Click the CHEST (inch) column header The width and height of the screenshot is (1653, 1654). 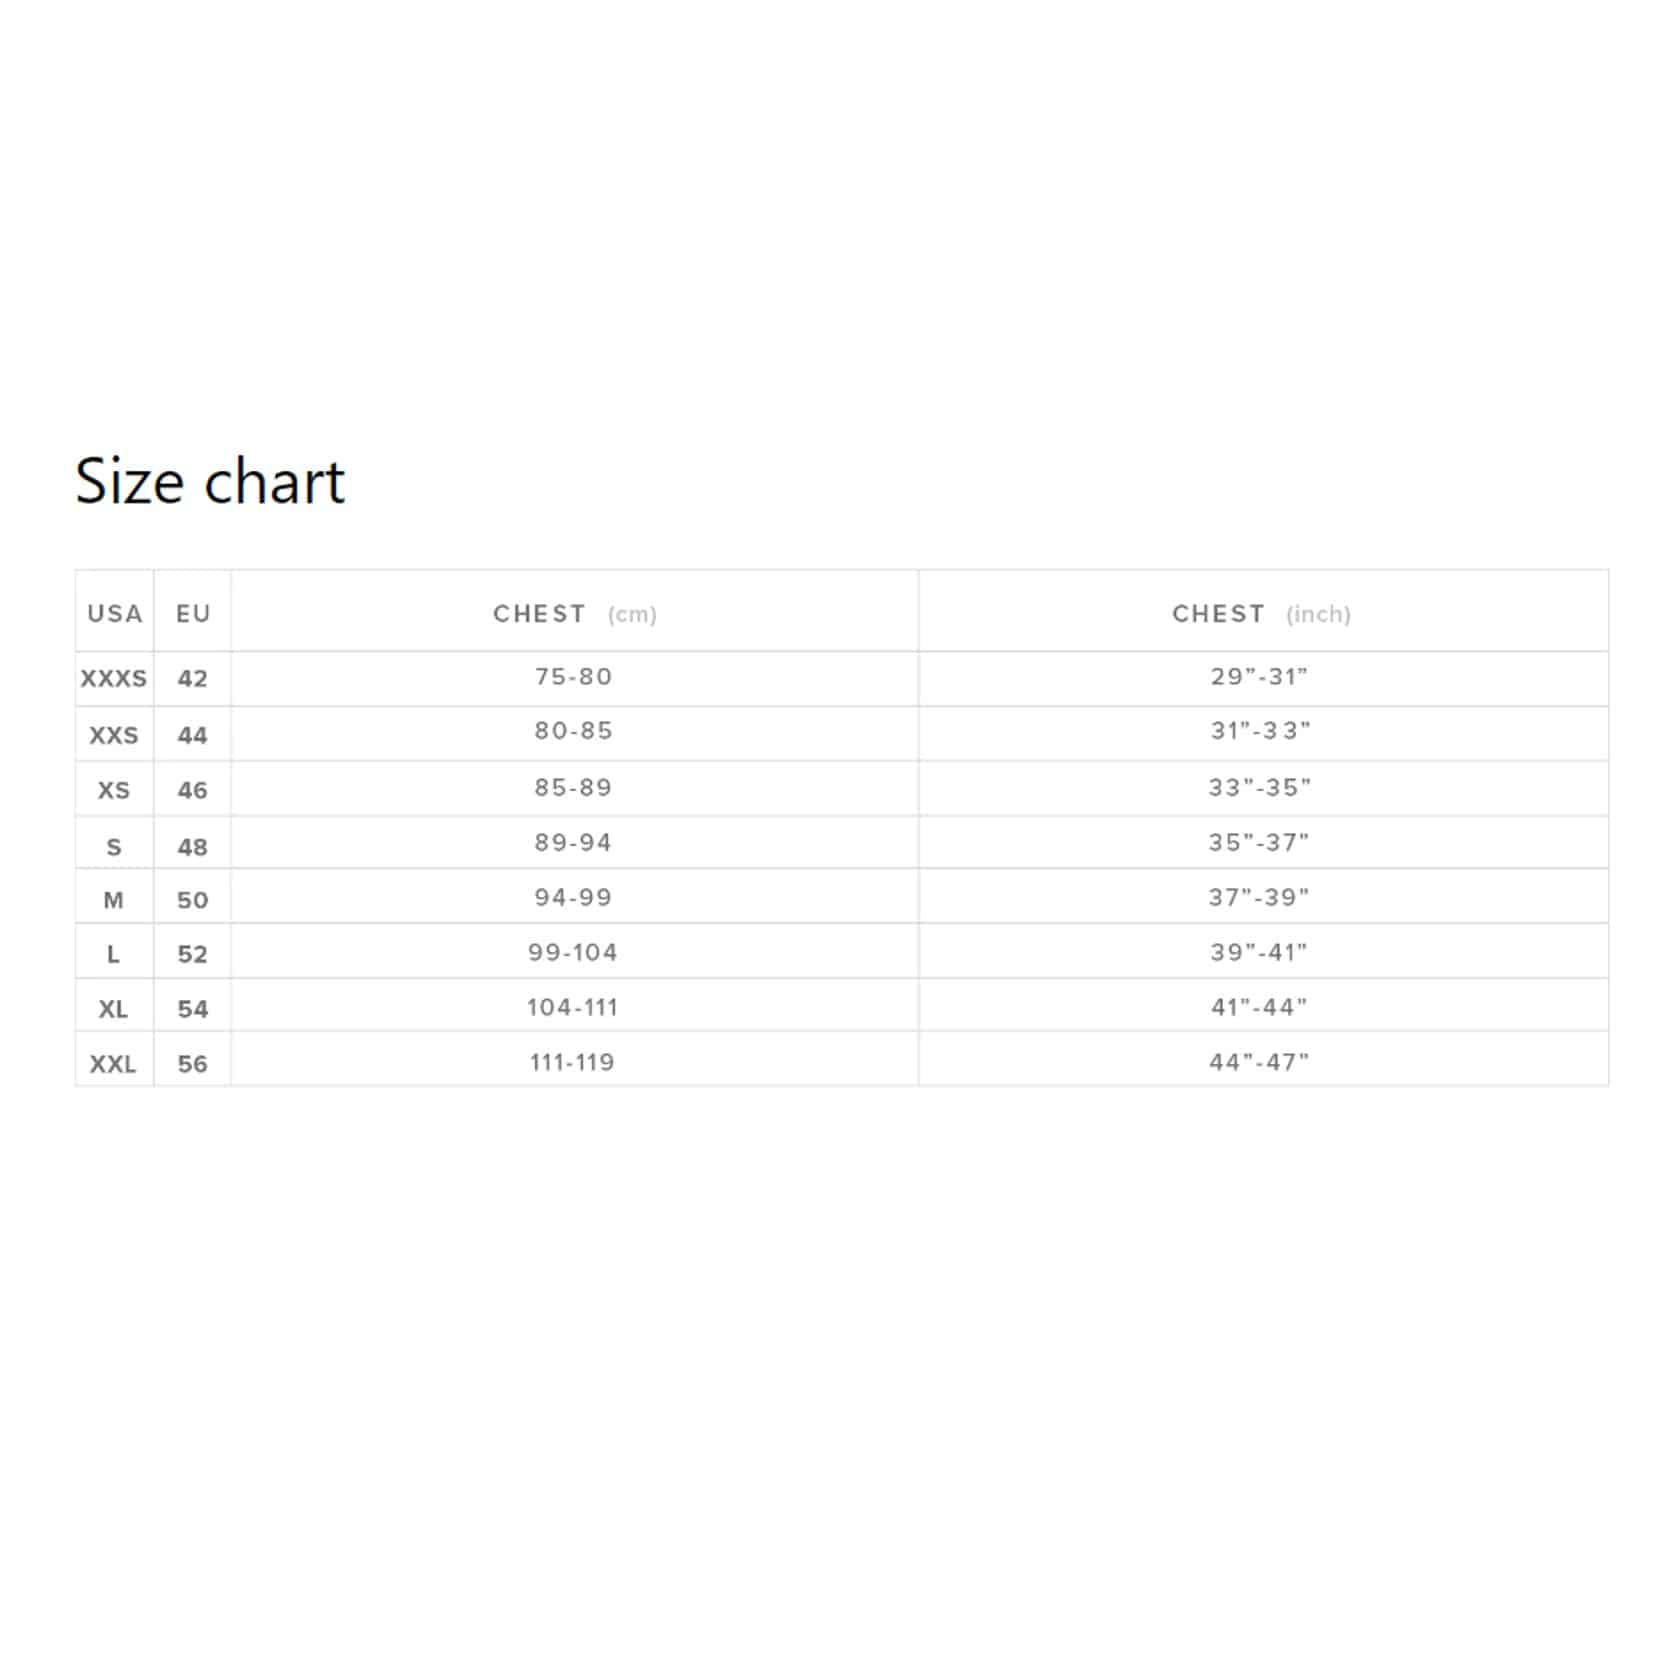click(1261, 614)
